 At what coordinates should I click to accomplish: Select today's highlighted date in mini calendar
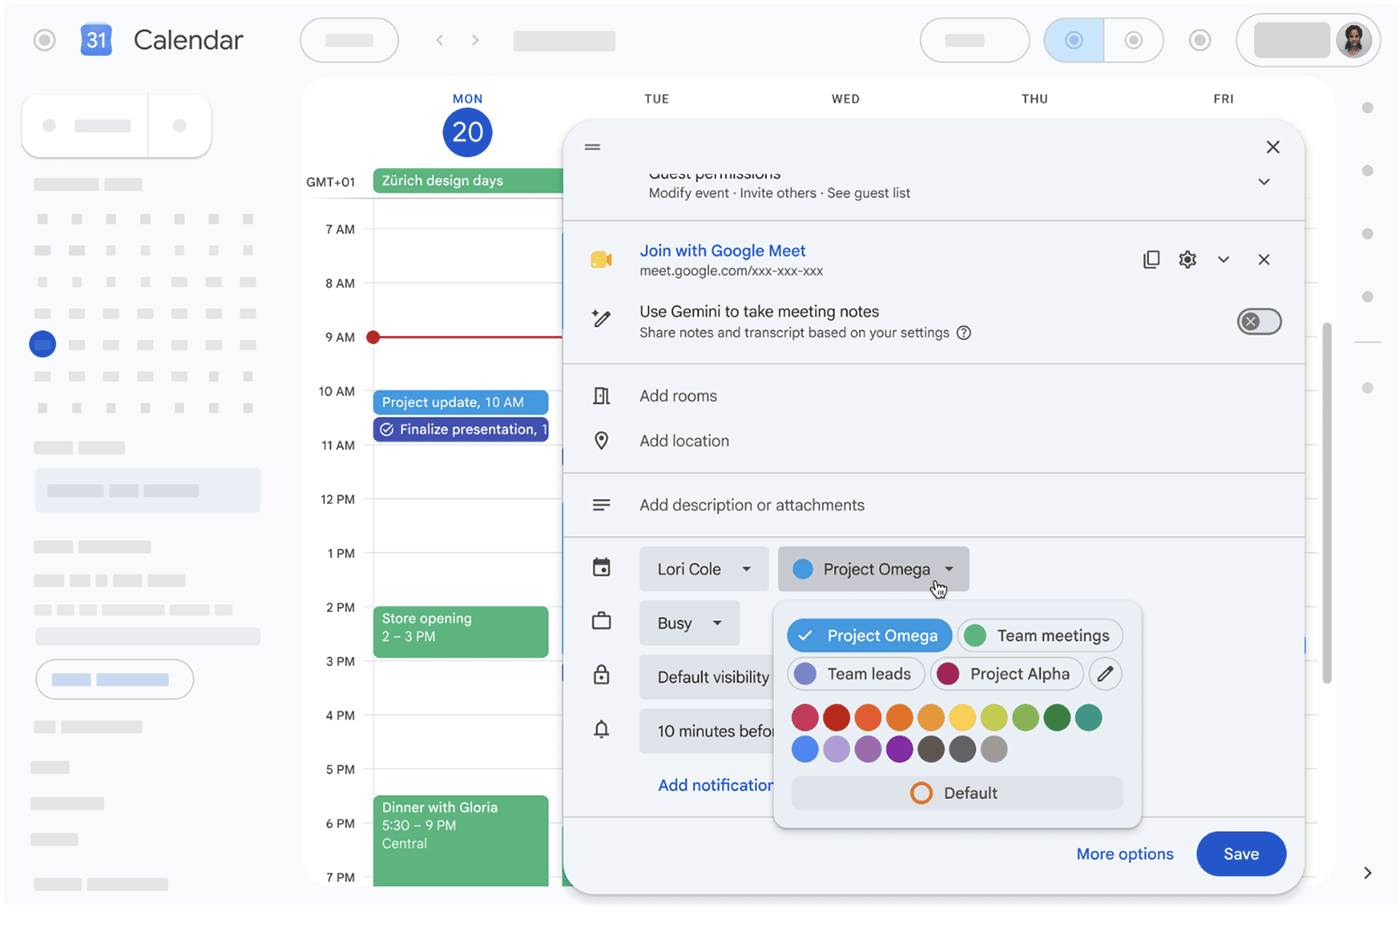42,344
